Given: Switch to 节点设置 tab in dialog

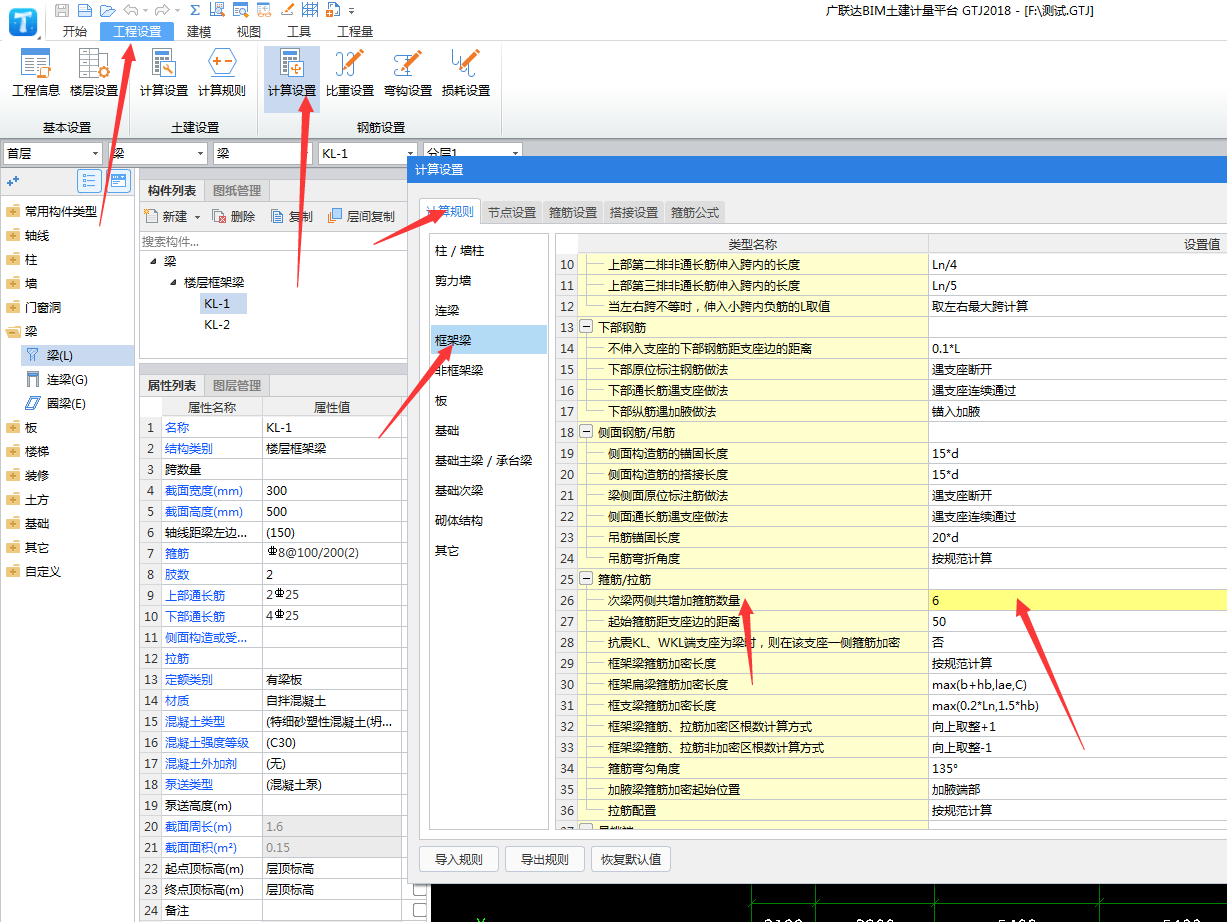Looking at the screenshot, I should click(x=512, y=212).
